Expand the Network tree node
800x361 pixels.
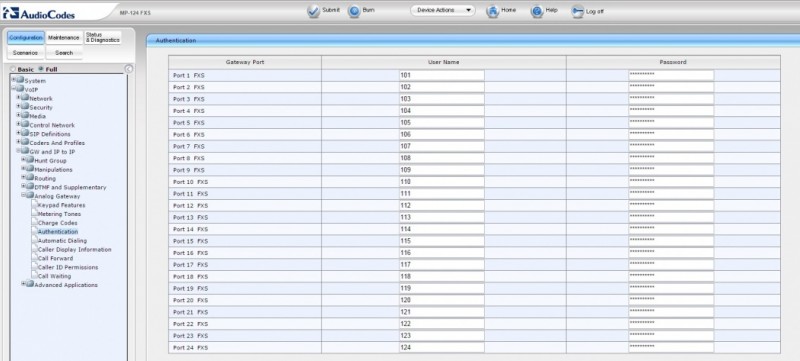pyautogui.click(x=18, y=97)
